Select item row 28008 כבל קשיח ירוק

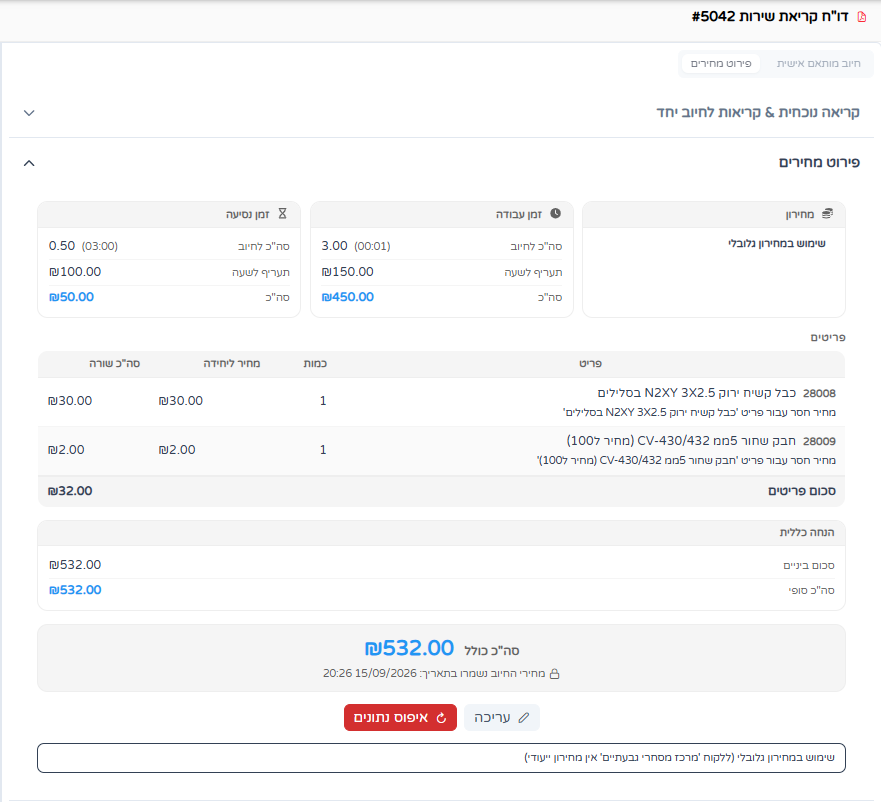pyautogui.click(x=441, y=401)
